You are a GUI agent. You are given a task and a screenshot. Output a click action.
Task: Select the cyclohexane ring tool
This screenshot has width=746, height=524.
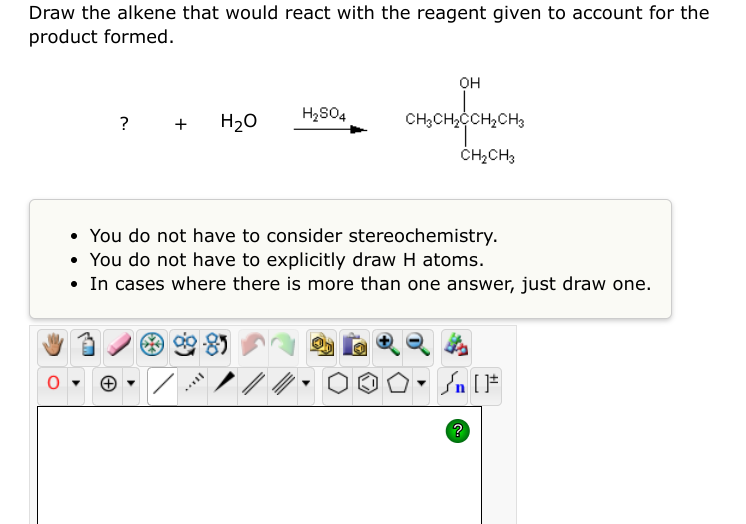pyautogui.click(x=338, y=383)
